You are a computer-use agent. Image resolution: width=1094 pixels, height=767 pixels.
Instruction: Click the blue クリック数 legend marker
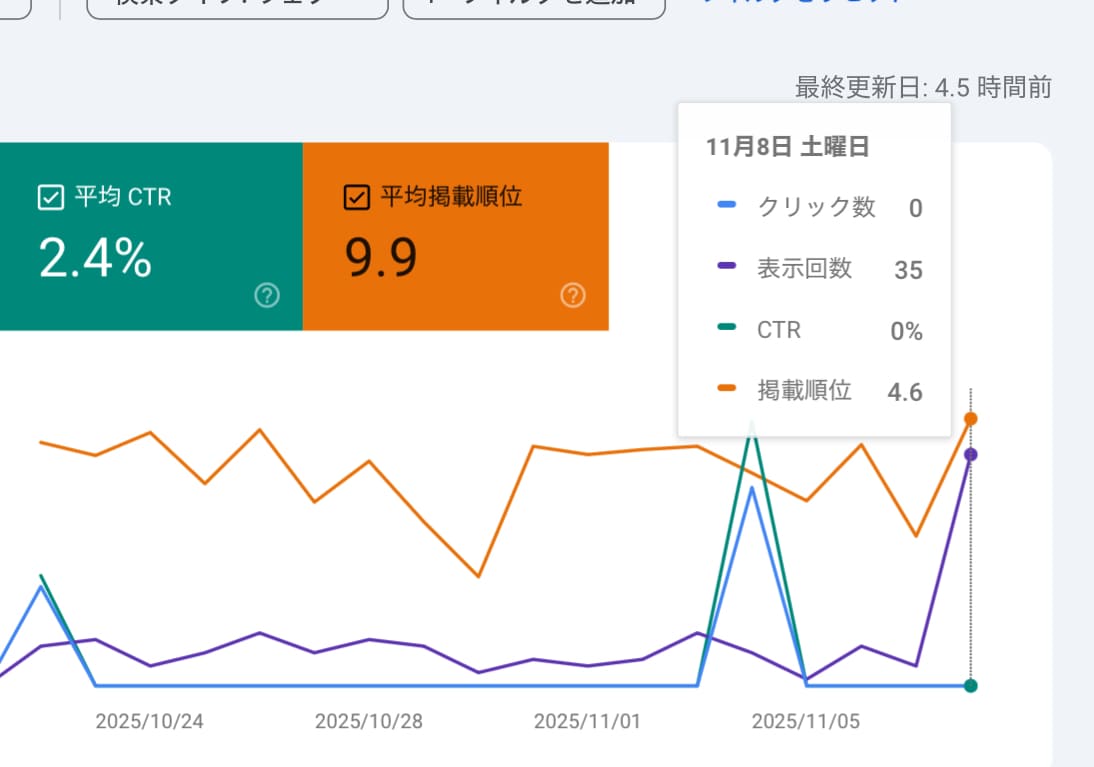point(726,204)
